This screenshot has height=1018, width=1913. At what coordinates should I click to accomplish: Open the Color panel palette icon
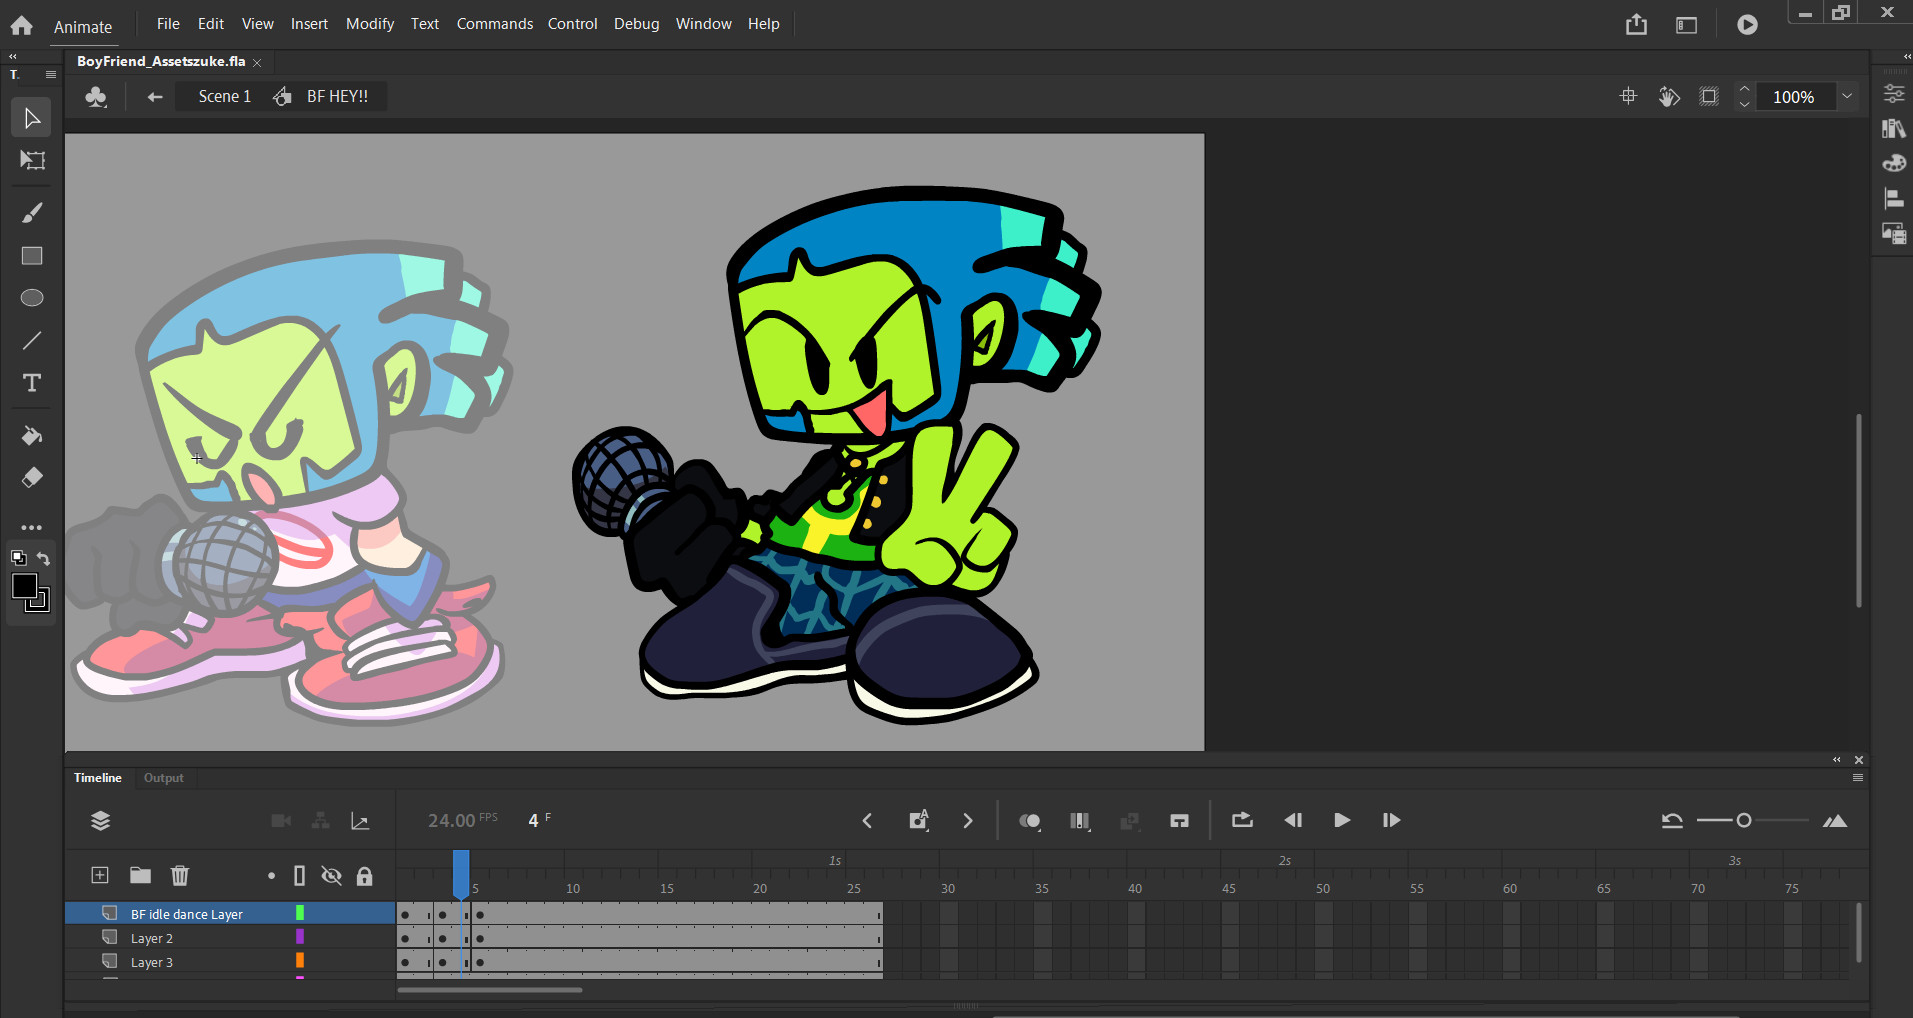(x=1894, y=163)
